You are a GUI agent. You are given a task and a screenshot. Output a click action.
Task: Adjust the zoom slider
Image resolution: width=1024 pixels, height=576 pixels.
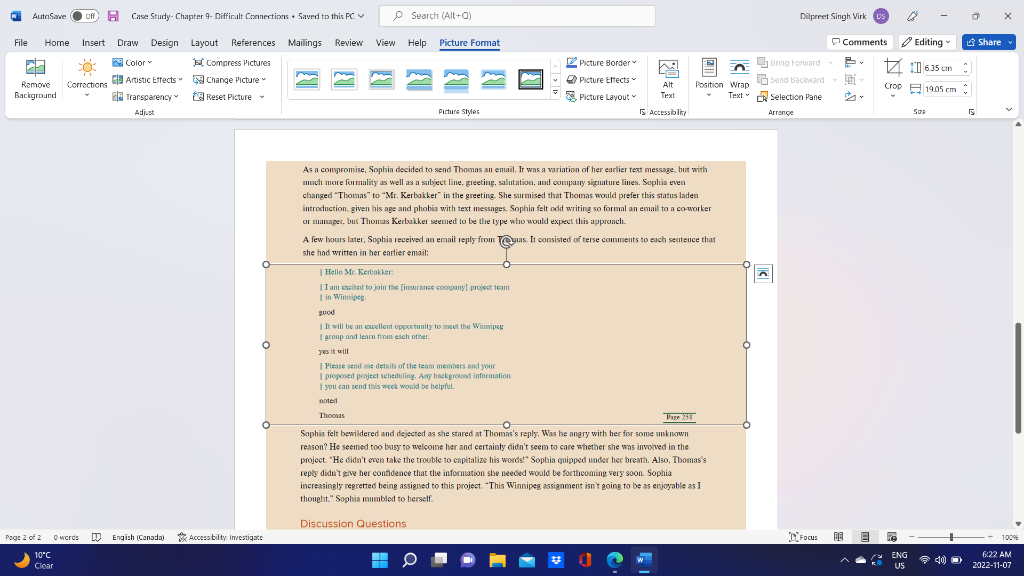[951, 537]
